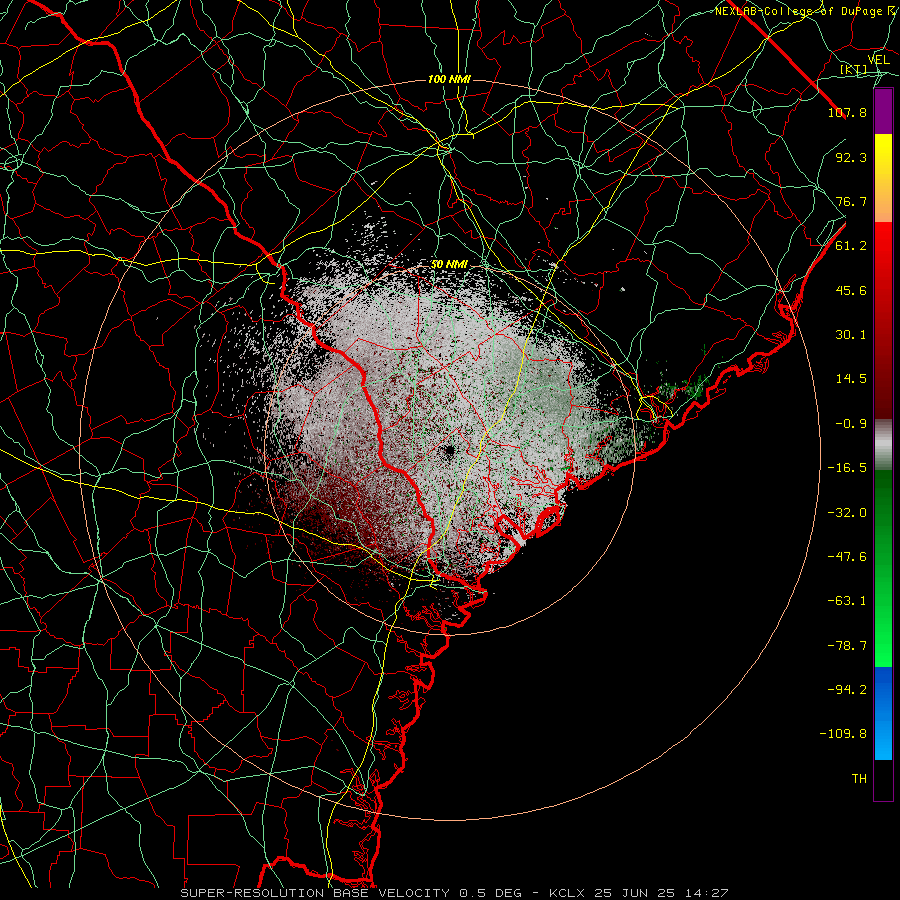The image size is (900, 900).
Task: Click the 100 NMI range ring label
Action: (x=449, y=79)
